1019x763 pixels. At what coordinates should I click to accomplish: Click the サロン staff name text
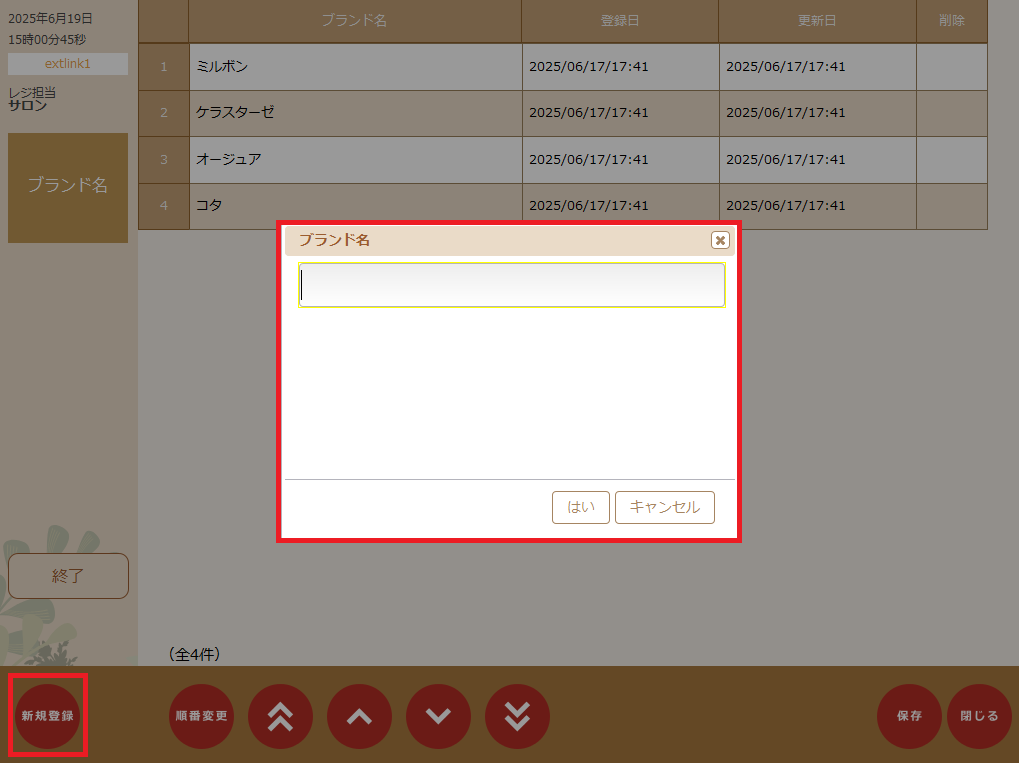[27, 105]
